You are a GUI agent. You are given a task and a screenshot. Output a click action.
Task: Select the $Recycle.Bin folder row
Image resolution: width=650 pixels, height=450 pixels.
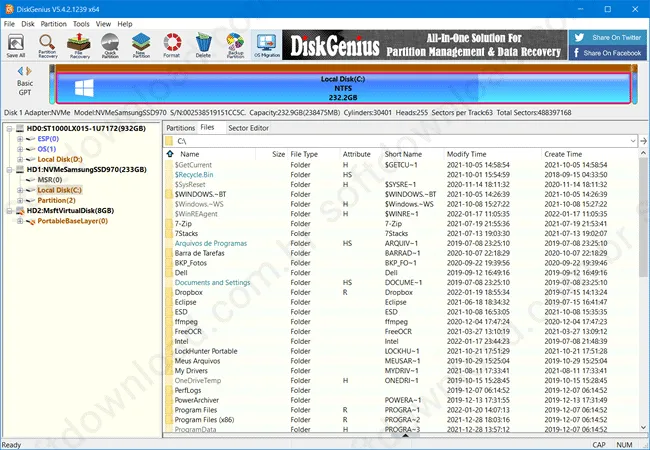[x=401, y=175]
